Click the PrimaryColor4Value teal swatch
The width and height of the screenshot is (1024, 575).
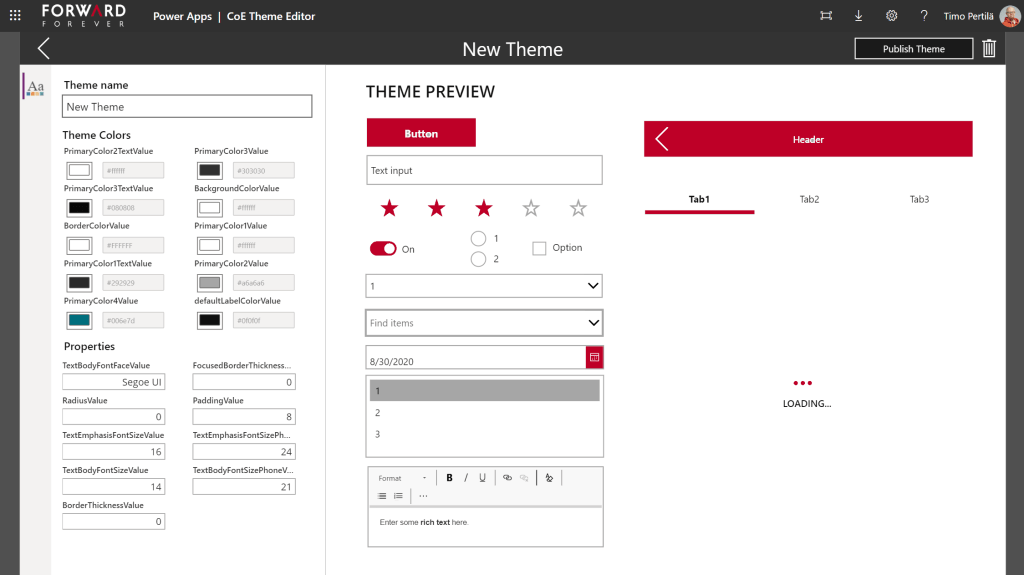coord(79,320)
